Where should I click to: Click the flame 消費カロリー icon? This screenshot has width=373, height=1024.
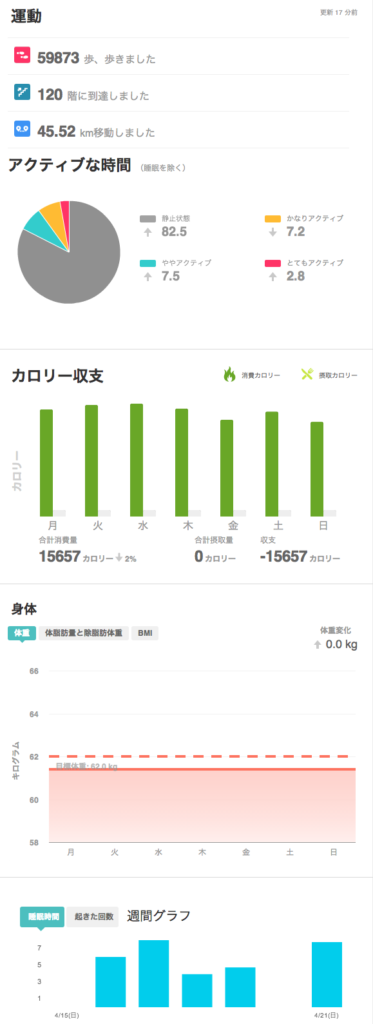[x=229, y=375]
